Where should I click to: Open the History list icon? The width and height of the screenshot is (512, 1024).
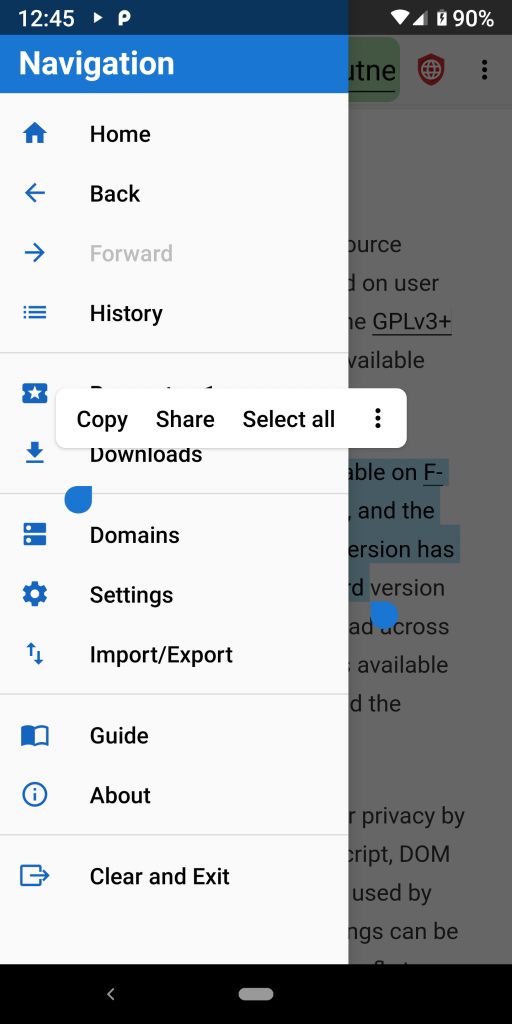point(35,313)
